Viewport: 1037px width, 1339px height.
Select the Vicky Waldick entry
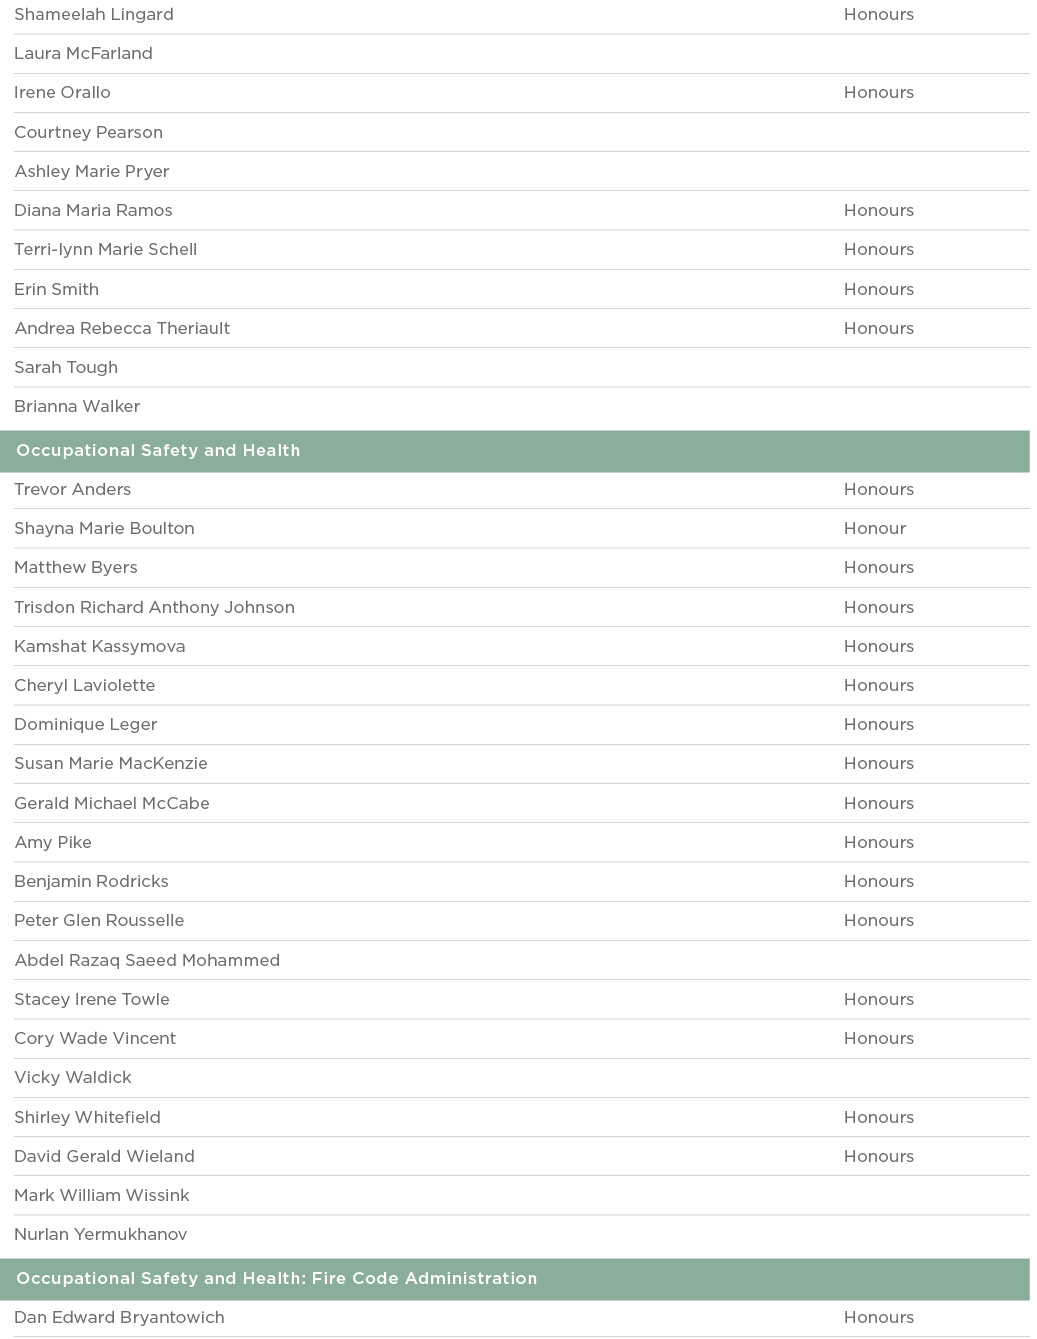pyautogui.click(x=73, y=1078)
